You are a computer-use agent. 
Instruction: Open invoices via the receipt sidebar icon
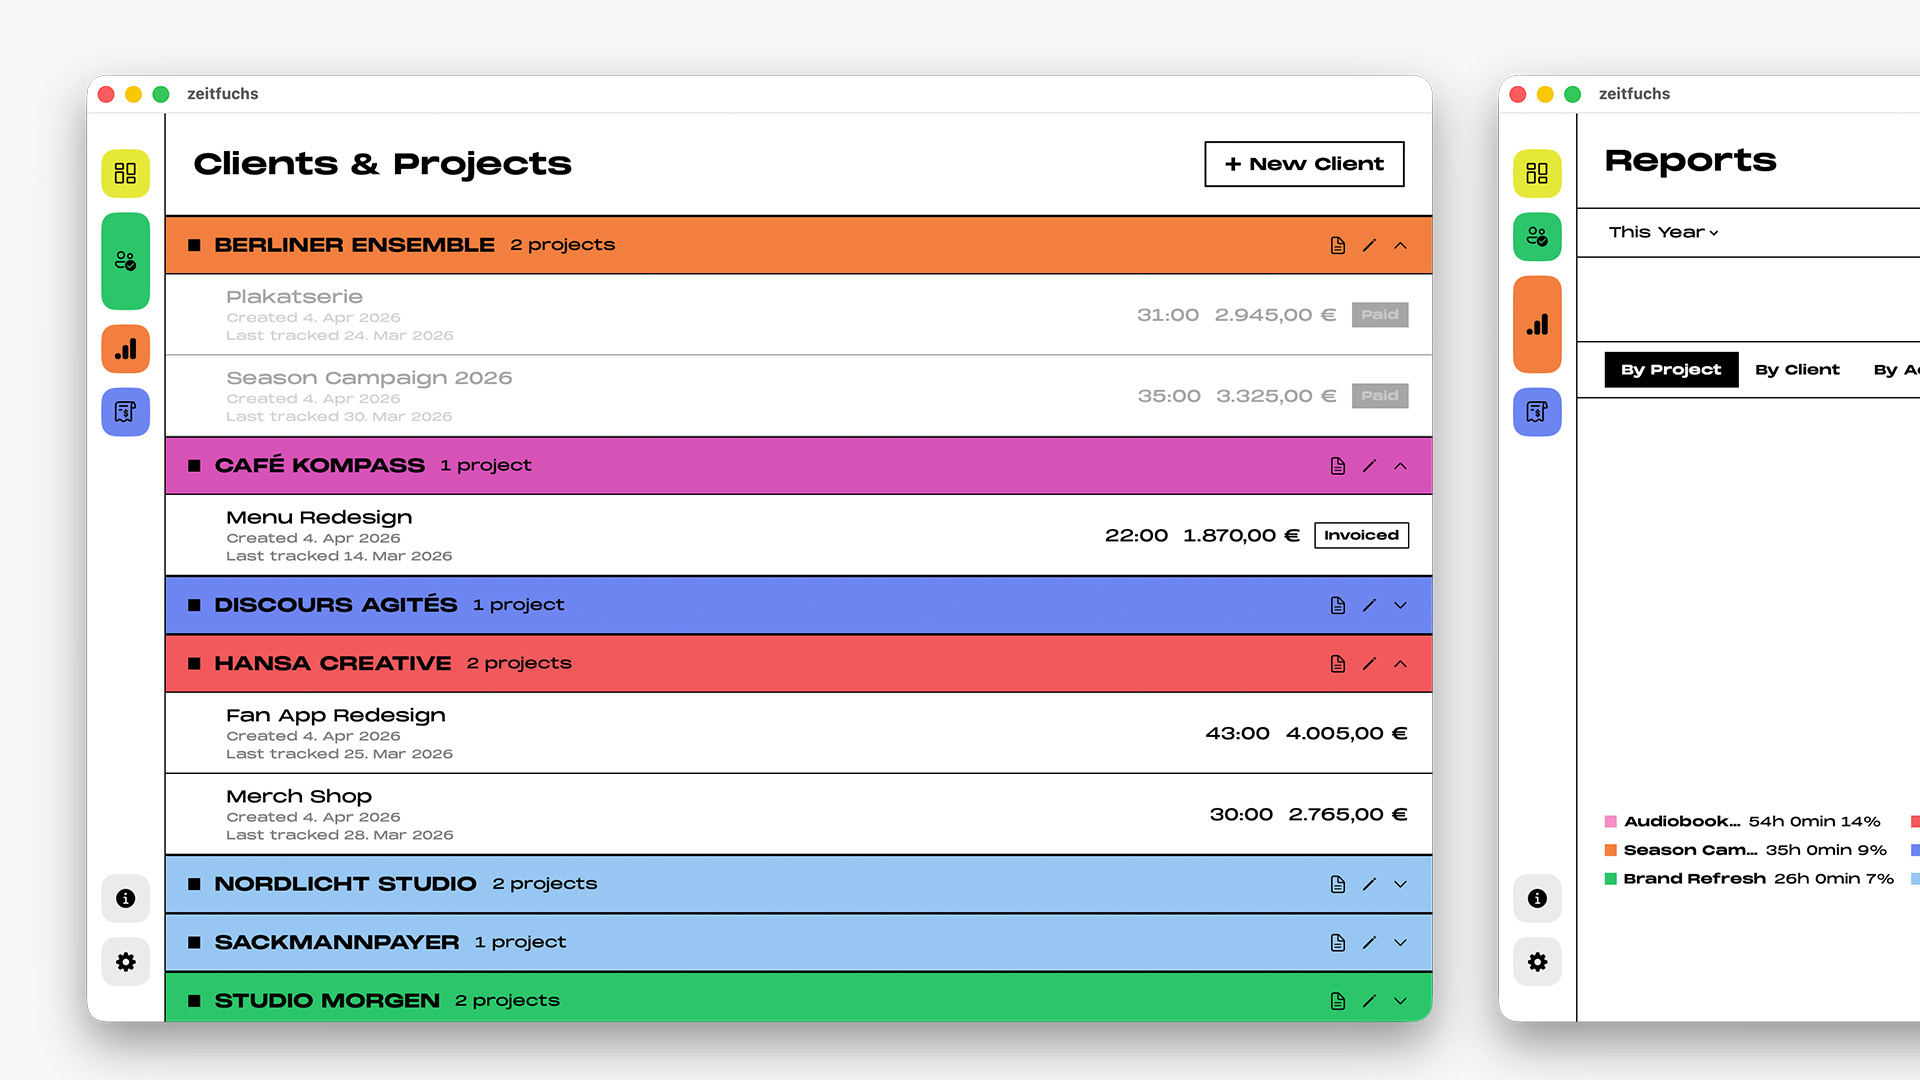[125, 411]
